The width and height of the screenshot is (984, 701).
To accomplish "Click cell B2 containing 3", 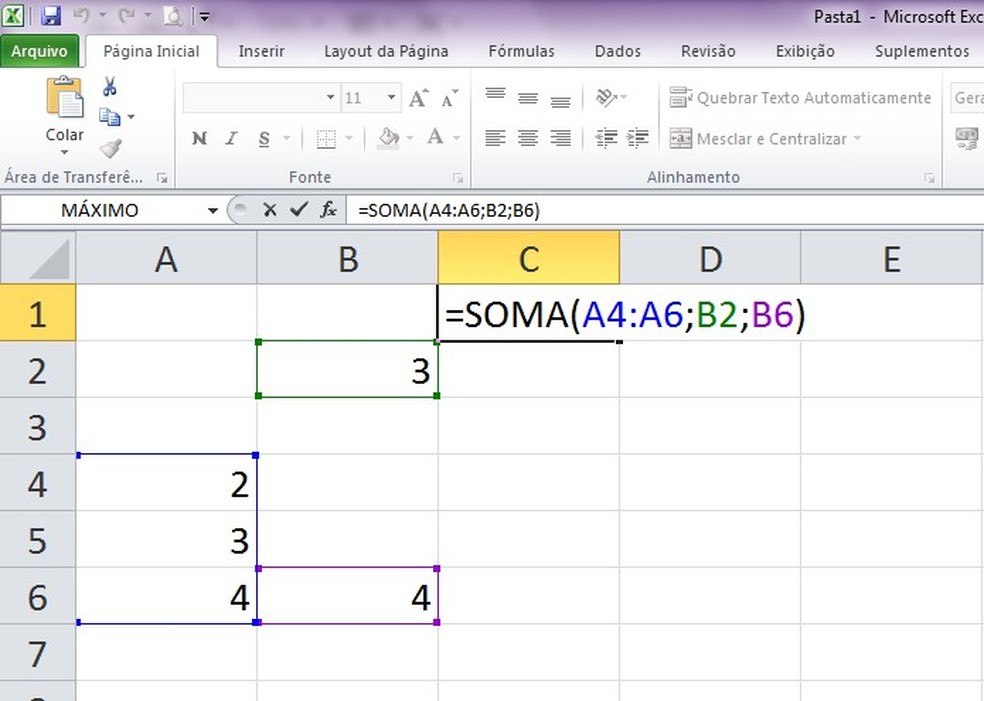I will 348,369.
